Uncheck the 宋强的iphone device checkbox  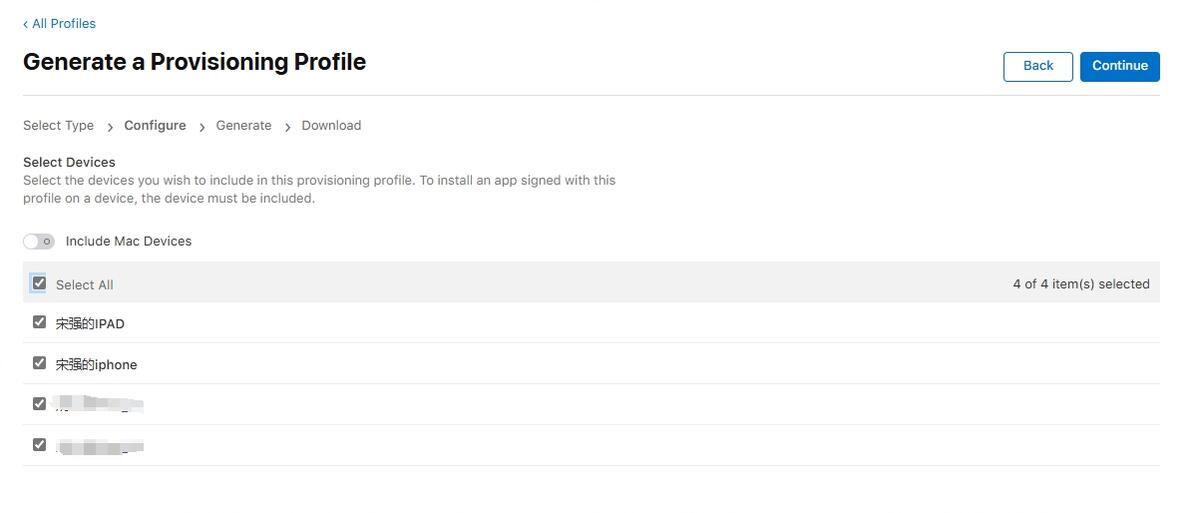coord(39,363)
